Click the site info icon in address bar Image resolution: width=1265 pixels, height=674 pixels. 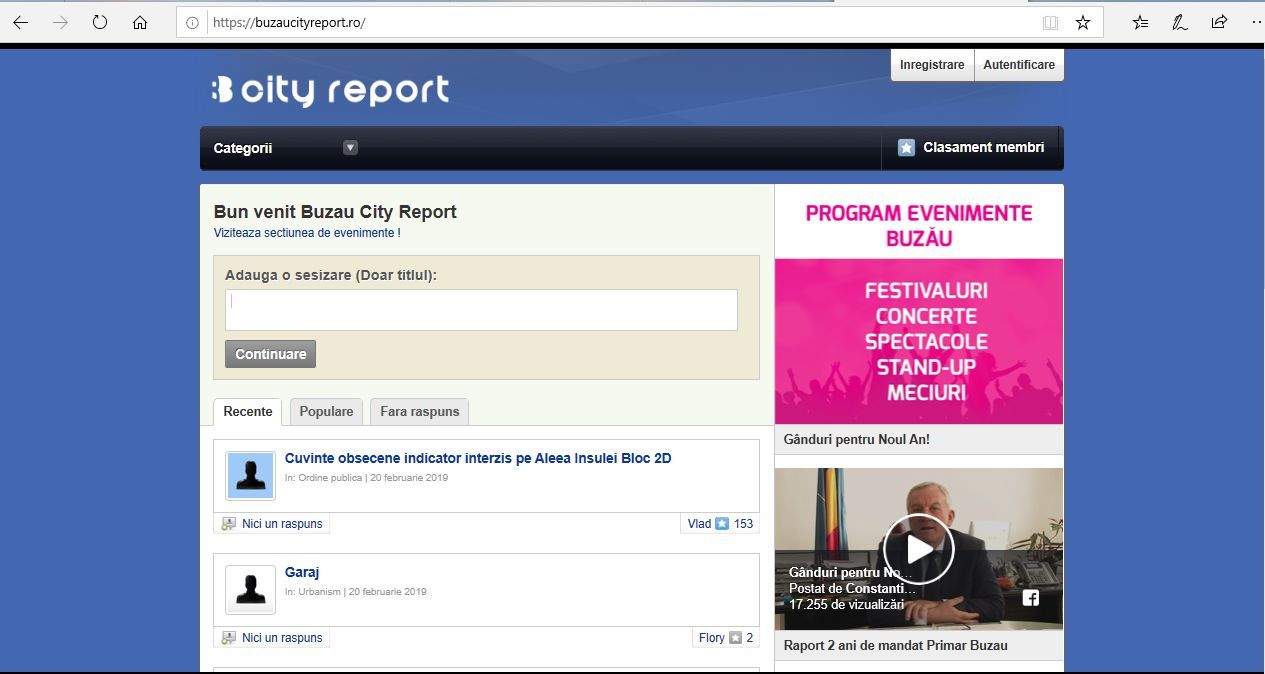[191, 21]
